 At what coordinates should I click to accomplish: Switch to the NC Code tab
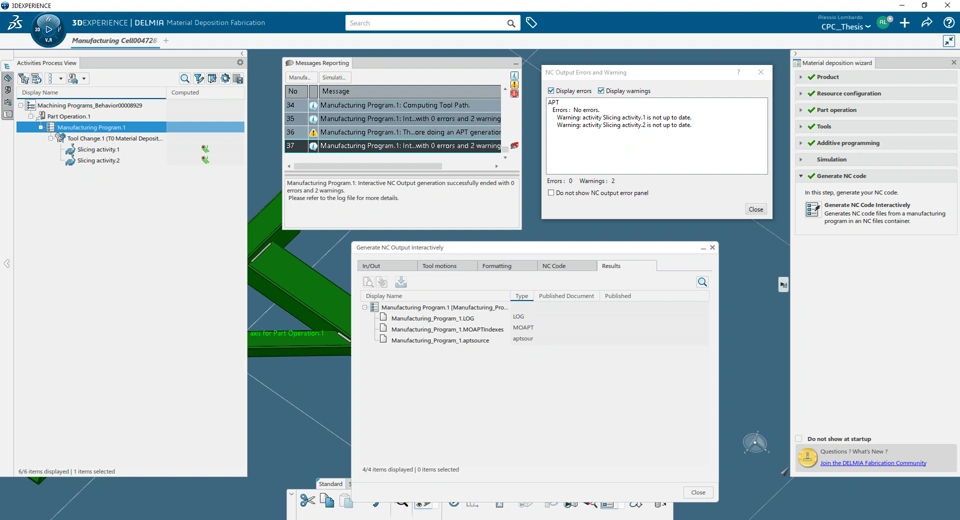coord(566,266)
